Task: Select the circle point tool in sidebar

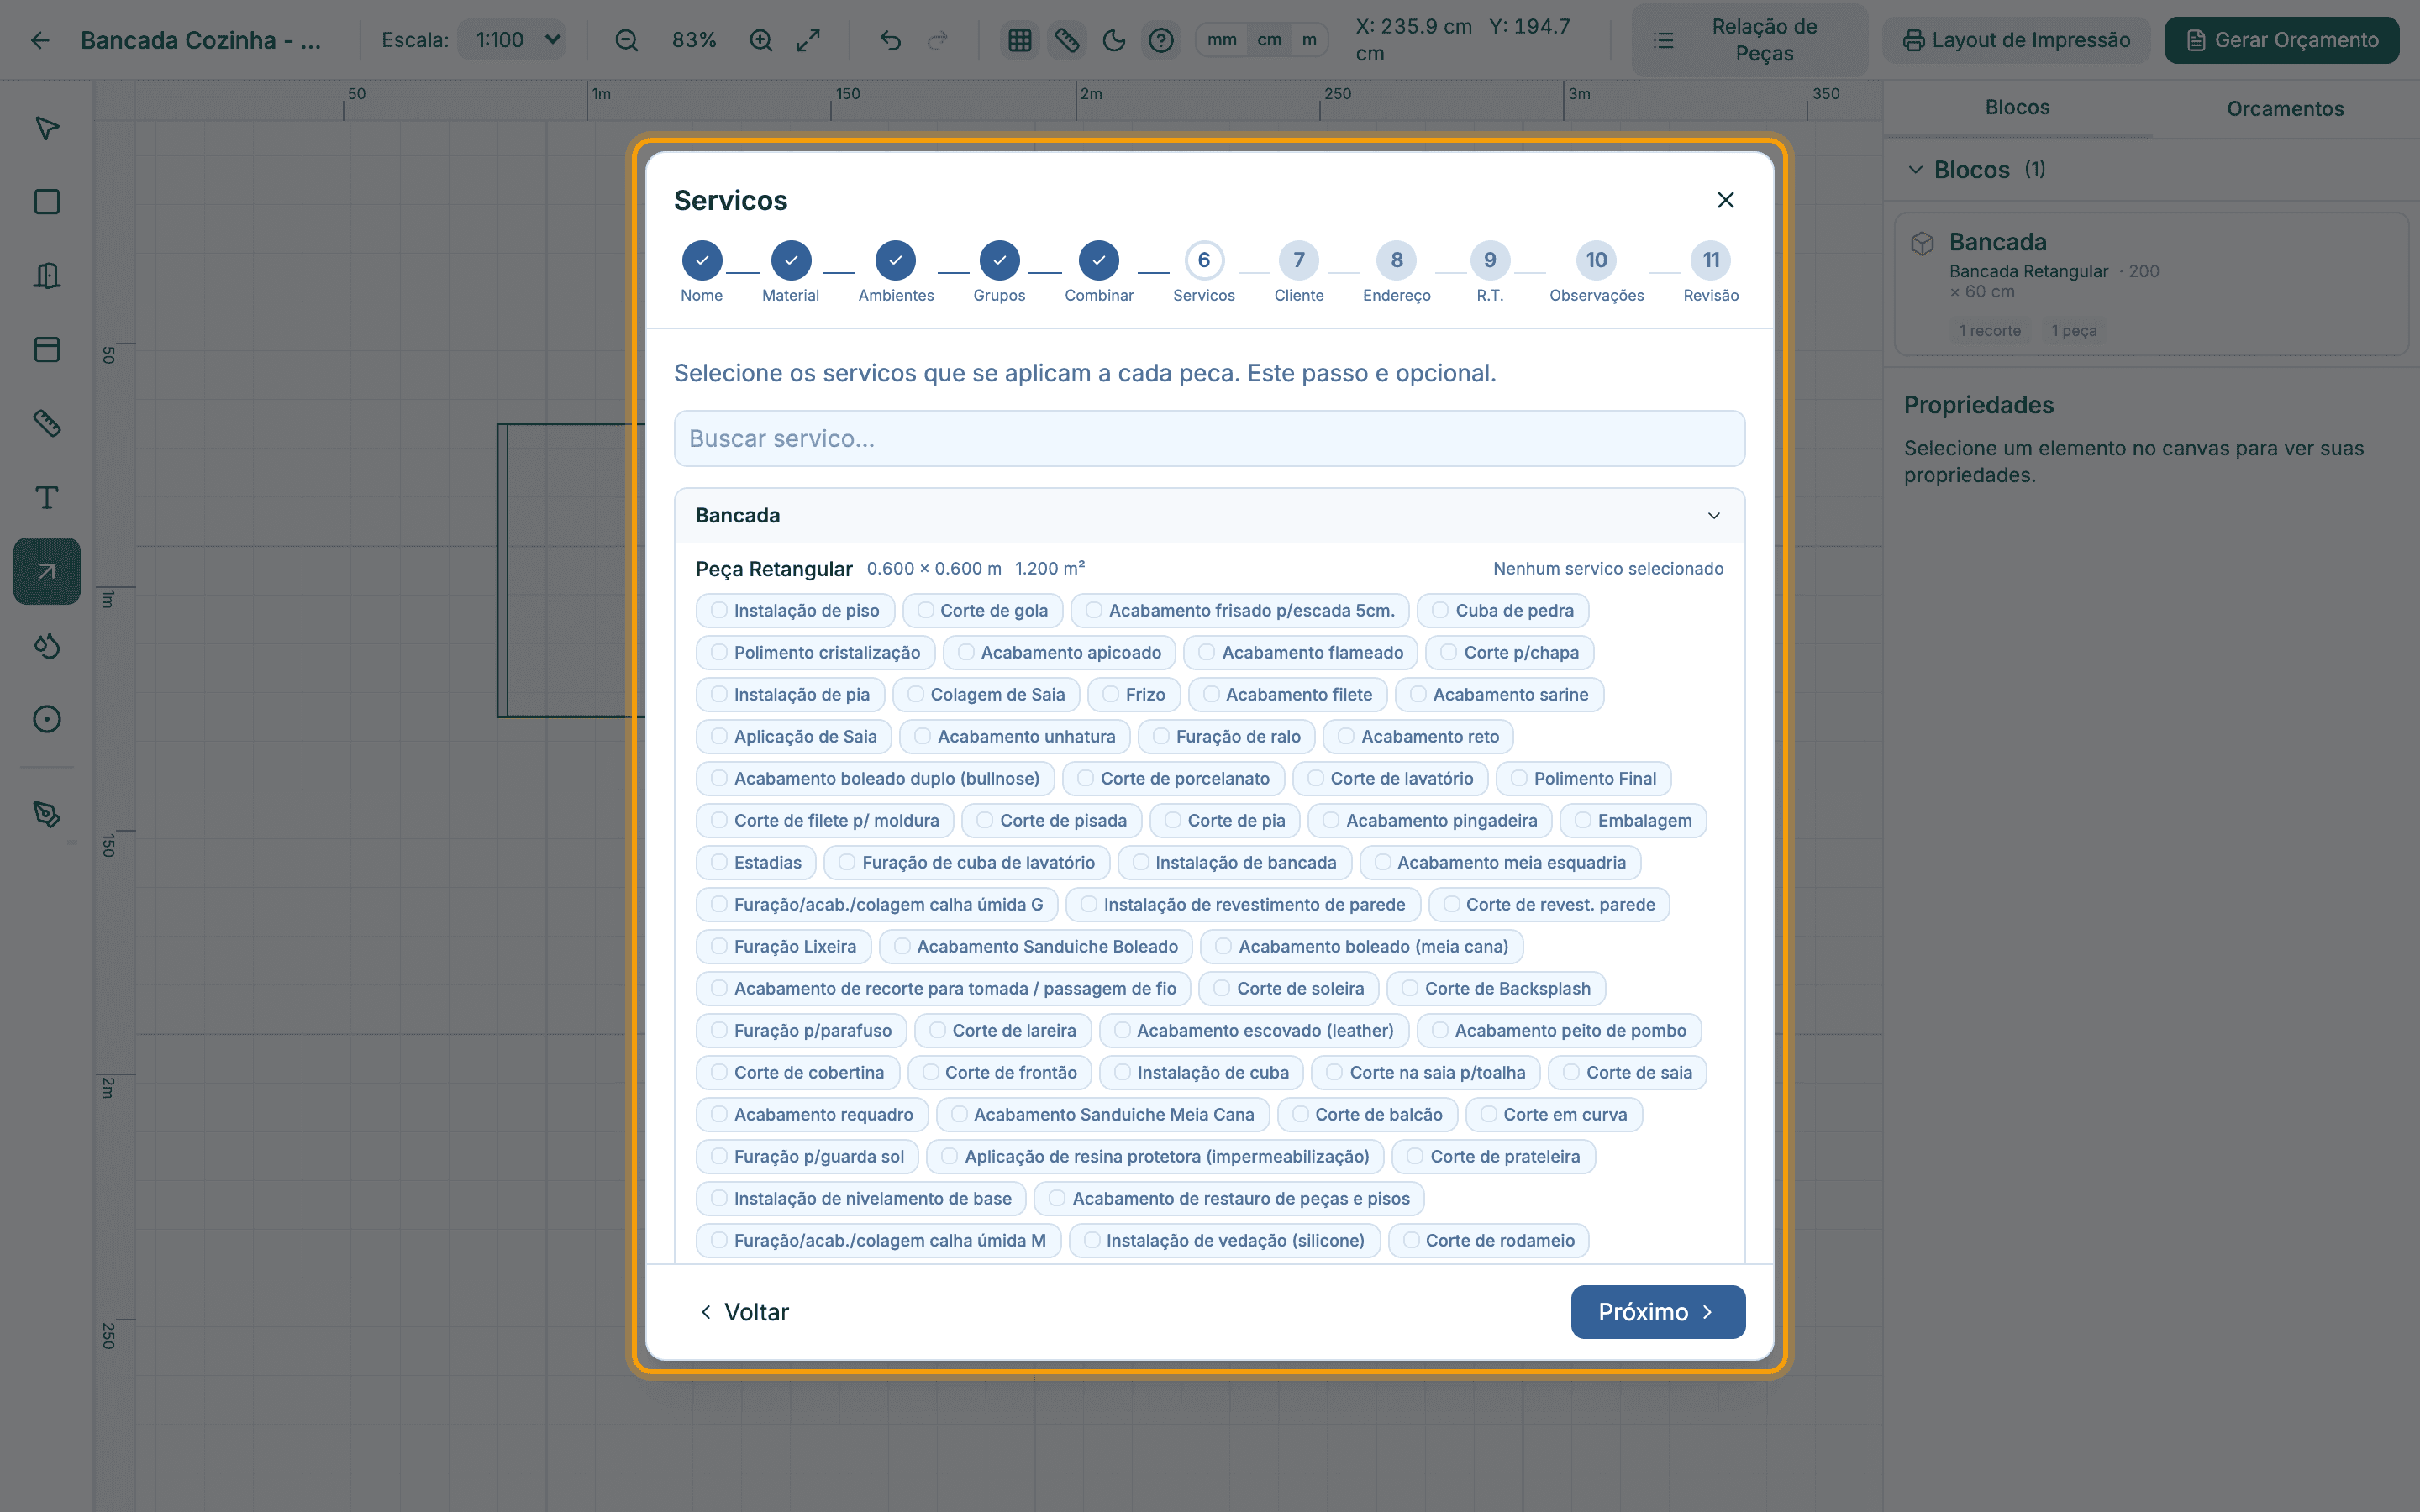Action: click(x=47, y=719)
